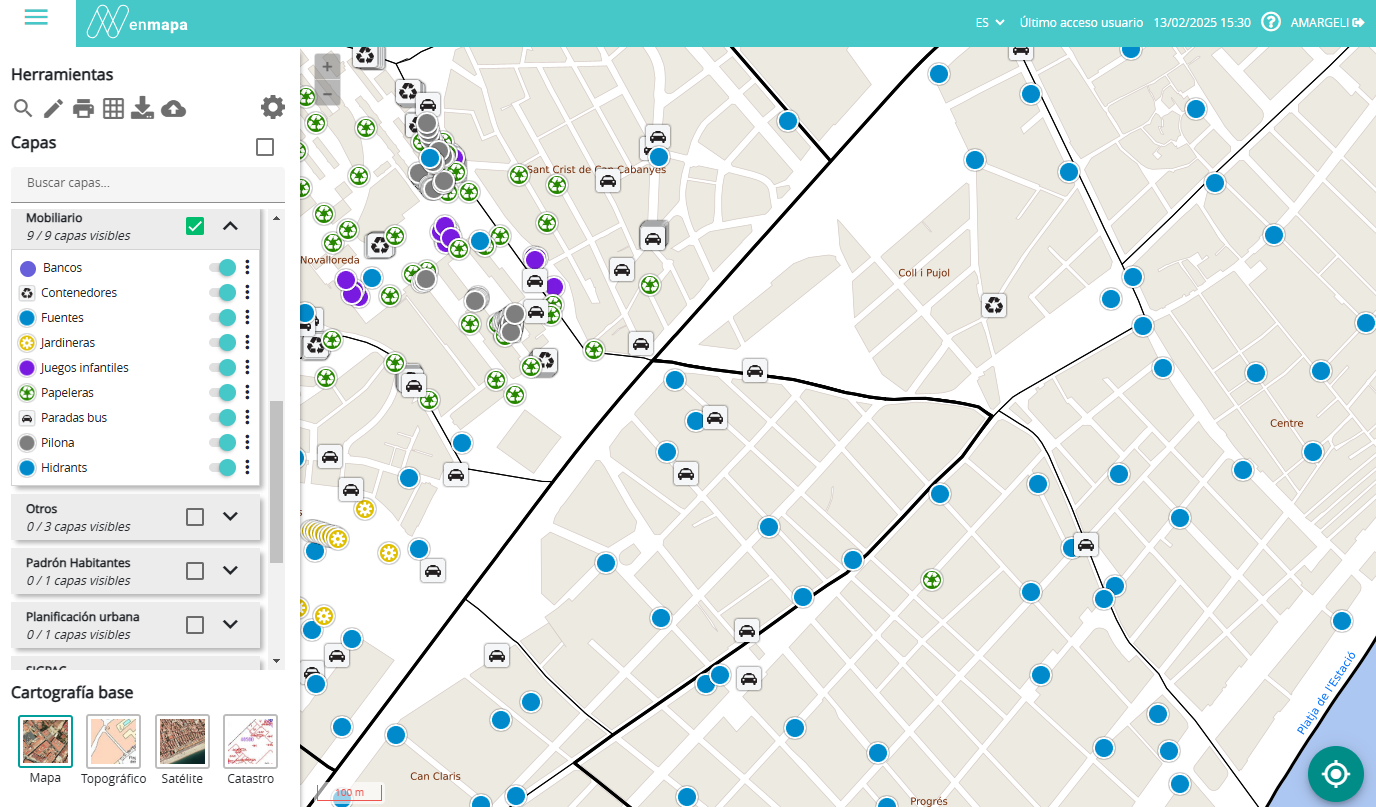Open options menu for Fuentes layer

pyautogui.click(x=247, y=318)
